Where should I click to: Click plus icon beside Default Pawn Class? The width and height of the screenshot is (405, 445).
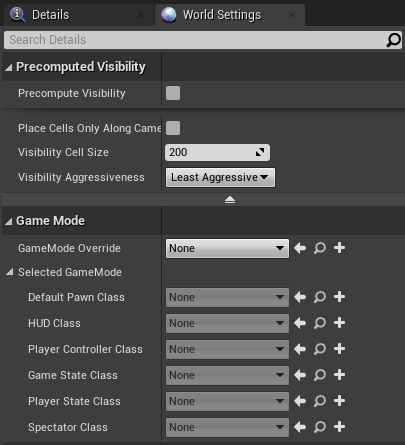[339, 297]
